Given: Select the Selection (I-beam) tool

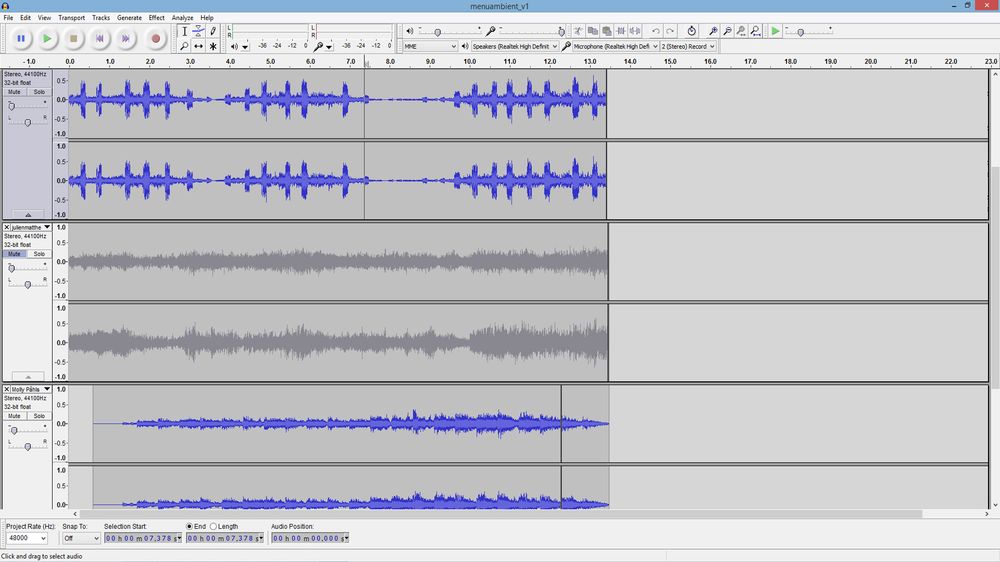Looking at the screenshot, I should click(x=184, y=31).
